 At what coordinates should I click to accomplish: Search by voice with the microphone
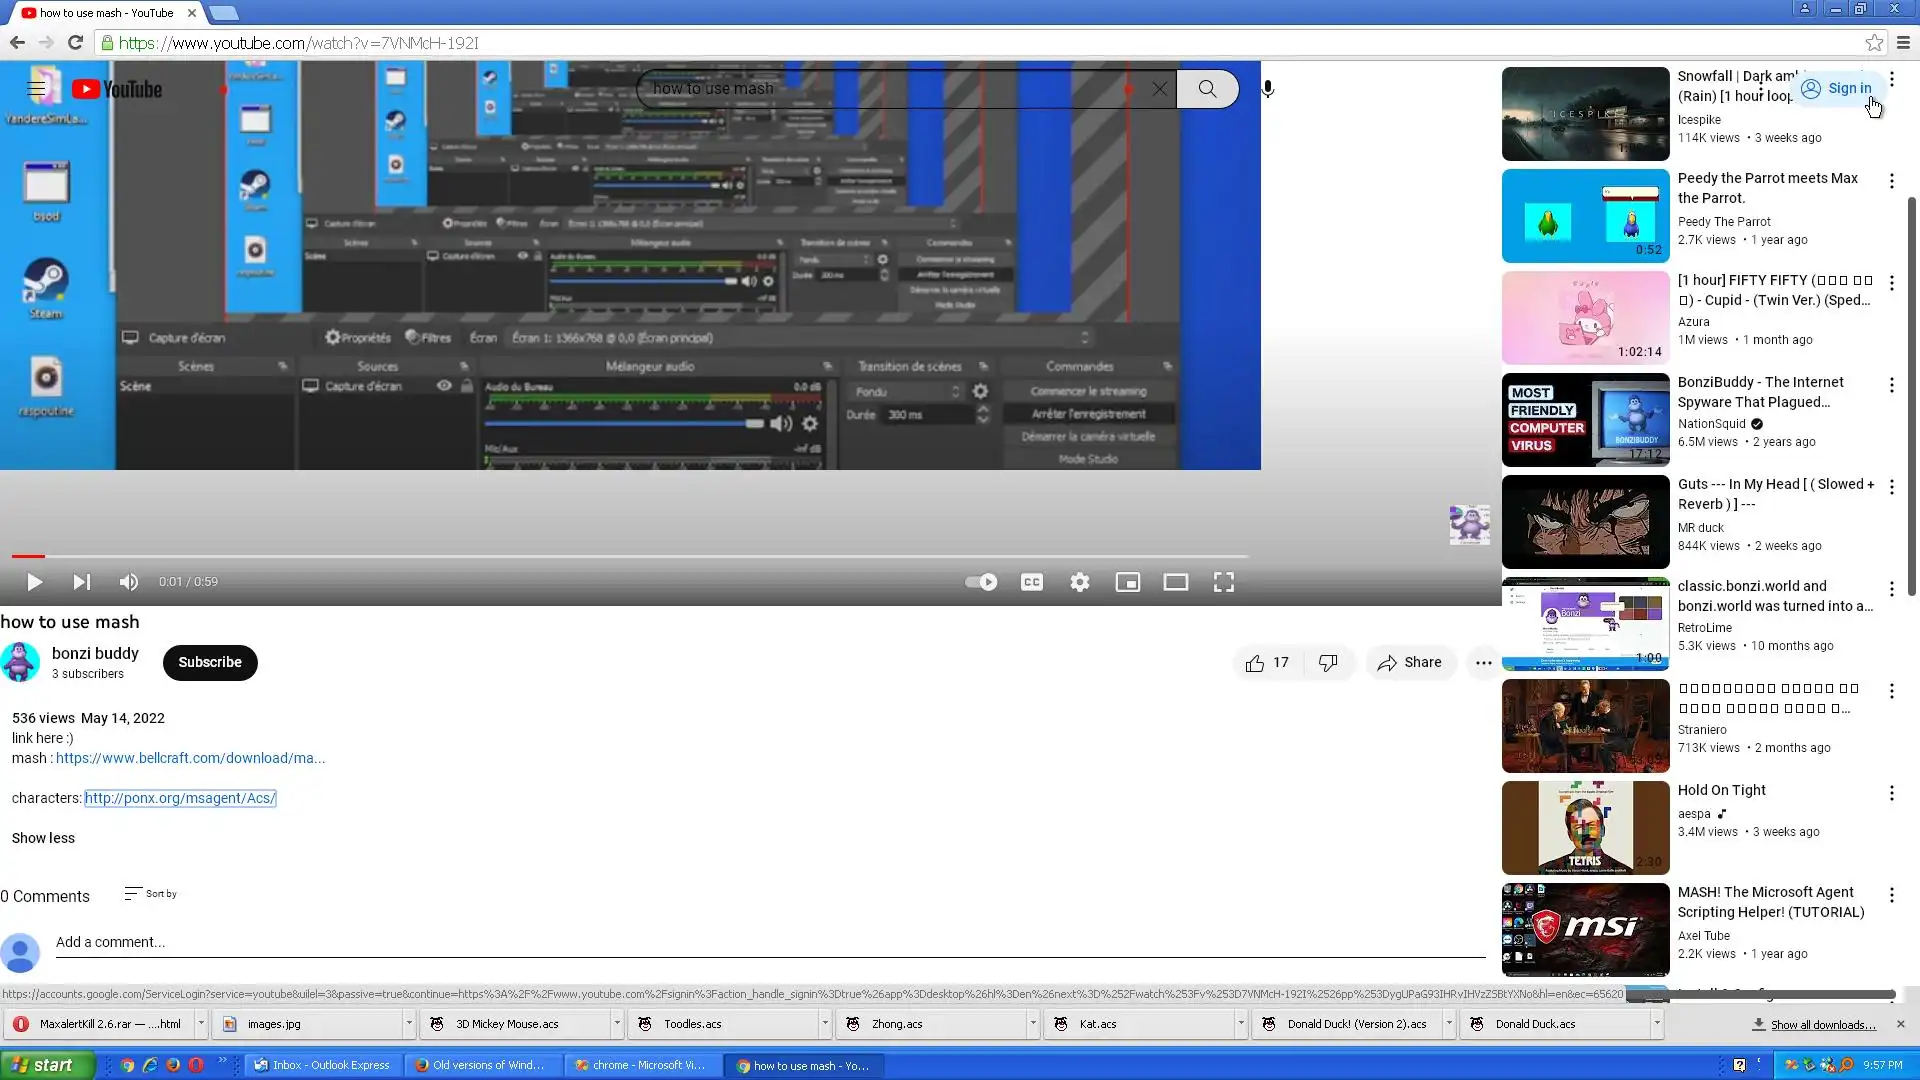(1268, 89)
